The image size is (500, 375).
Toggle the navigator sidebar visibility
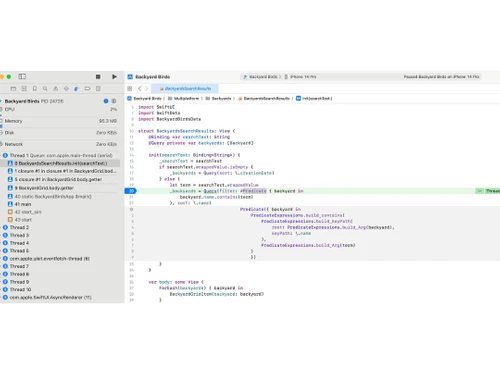[x=22, y=77]
